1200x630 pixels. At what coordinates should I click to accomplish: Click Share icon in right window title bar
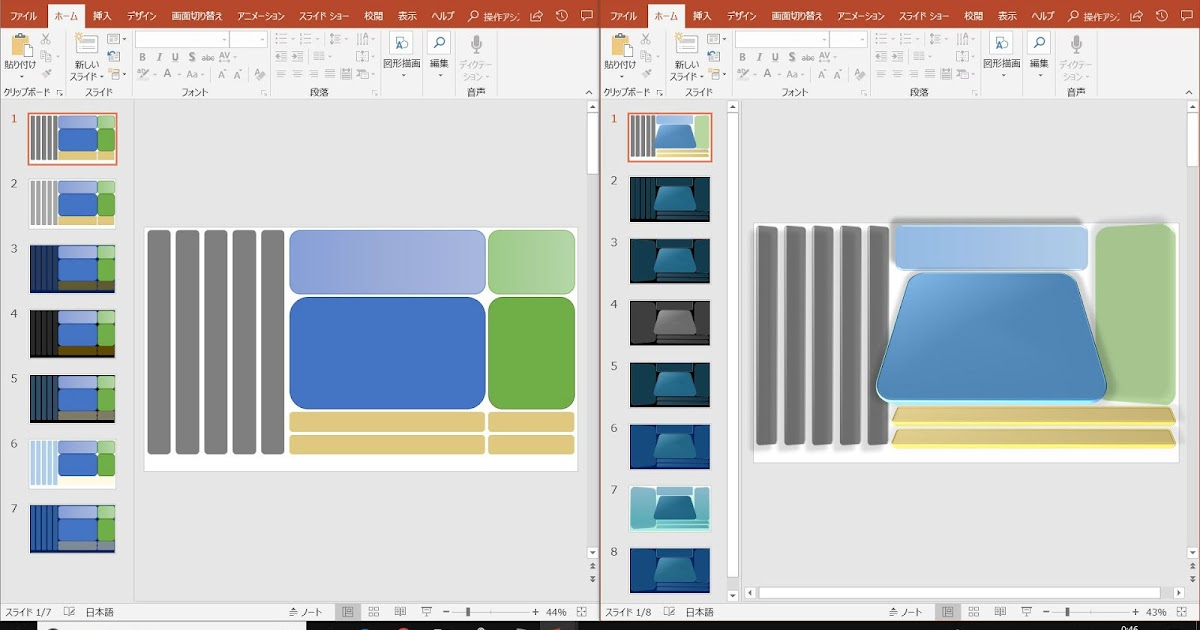(x=1136, y=16)
